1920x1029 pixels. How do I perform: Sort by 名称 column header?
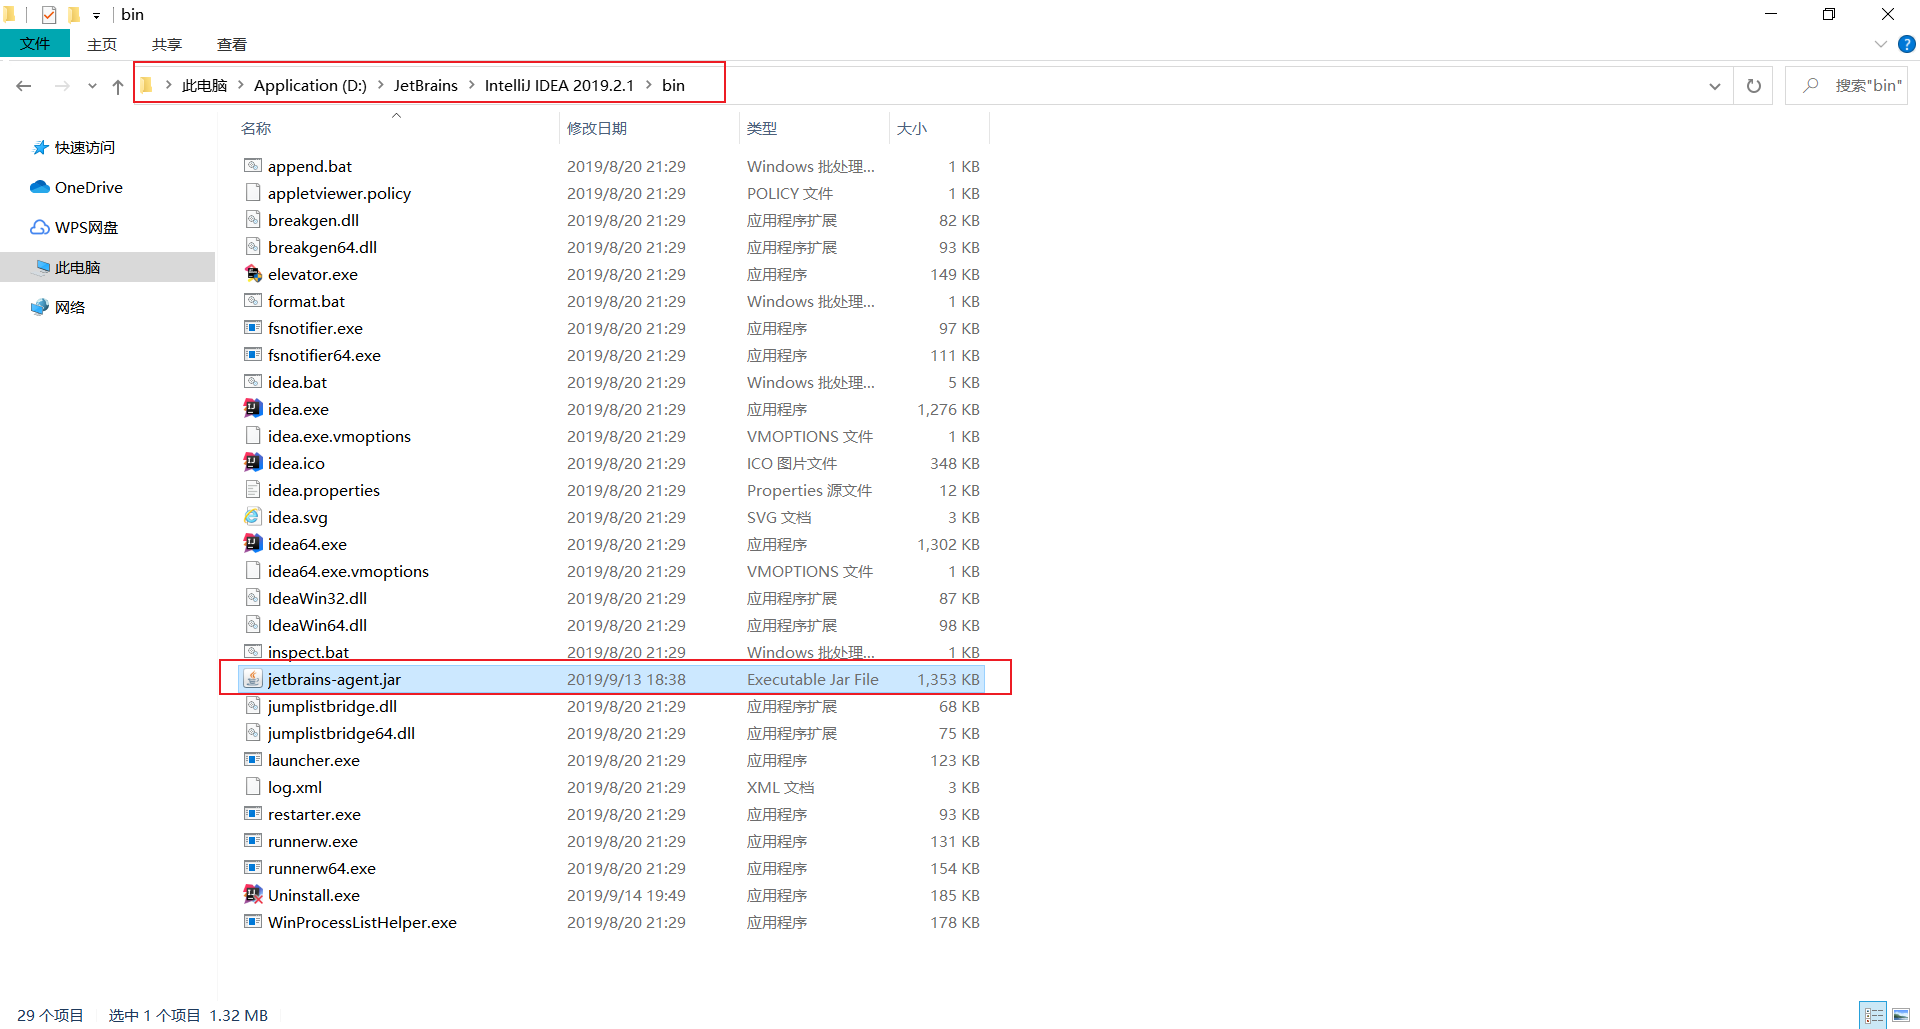tap(256, 128)
